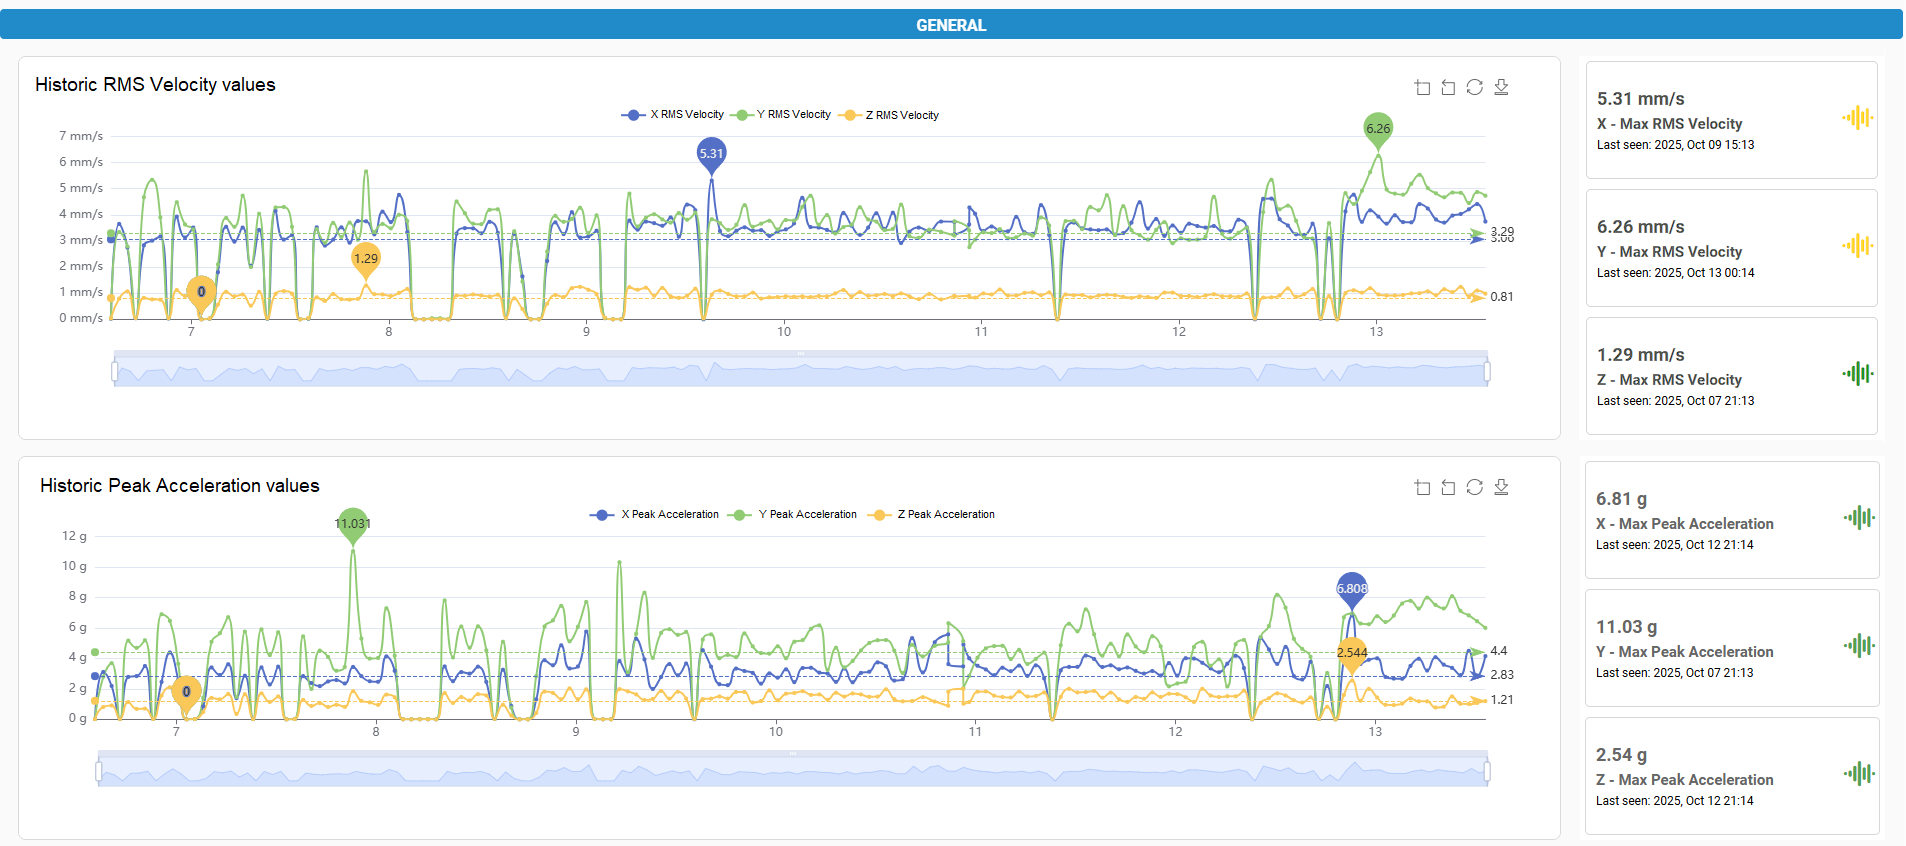The height and width of the screenshot is (846, 1906).
Task: Toggle X RMS Velocity series in legend
Action: [x=673, y=115]
